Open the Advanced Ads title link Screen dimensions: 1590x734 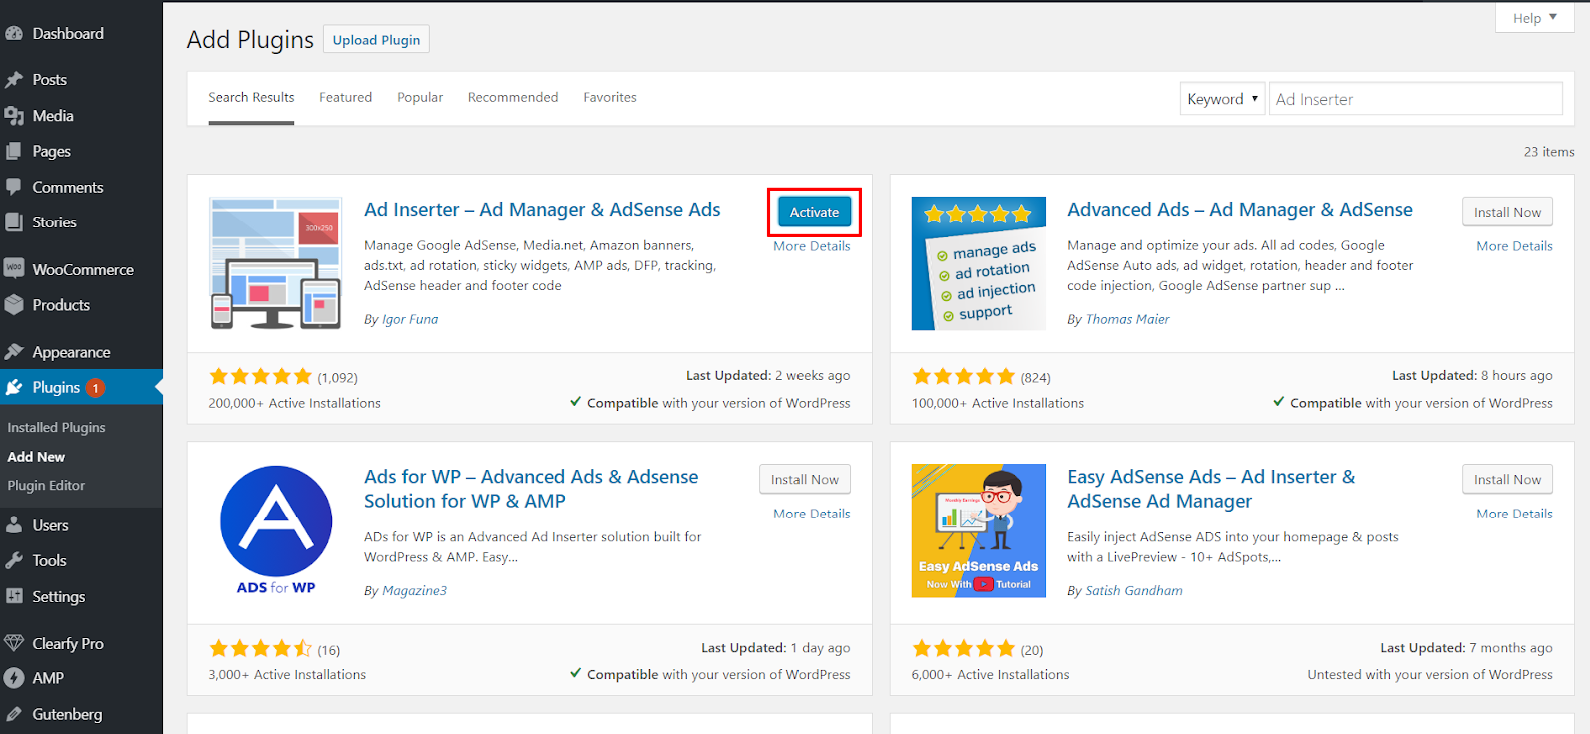[x=1240, y=210]
